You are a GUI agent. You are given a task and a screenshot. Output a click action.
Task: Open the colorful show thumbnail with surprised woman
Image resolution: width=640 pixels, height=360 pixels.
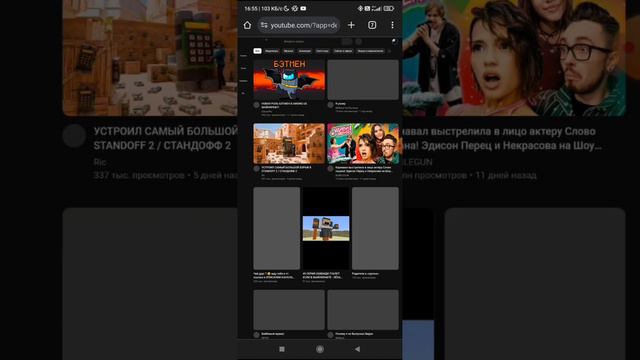tap(363, 144)
